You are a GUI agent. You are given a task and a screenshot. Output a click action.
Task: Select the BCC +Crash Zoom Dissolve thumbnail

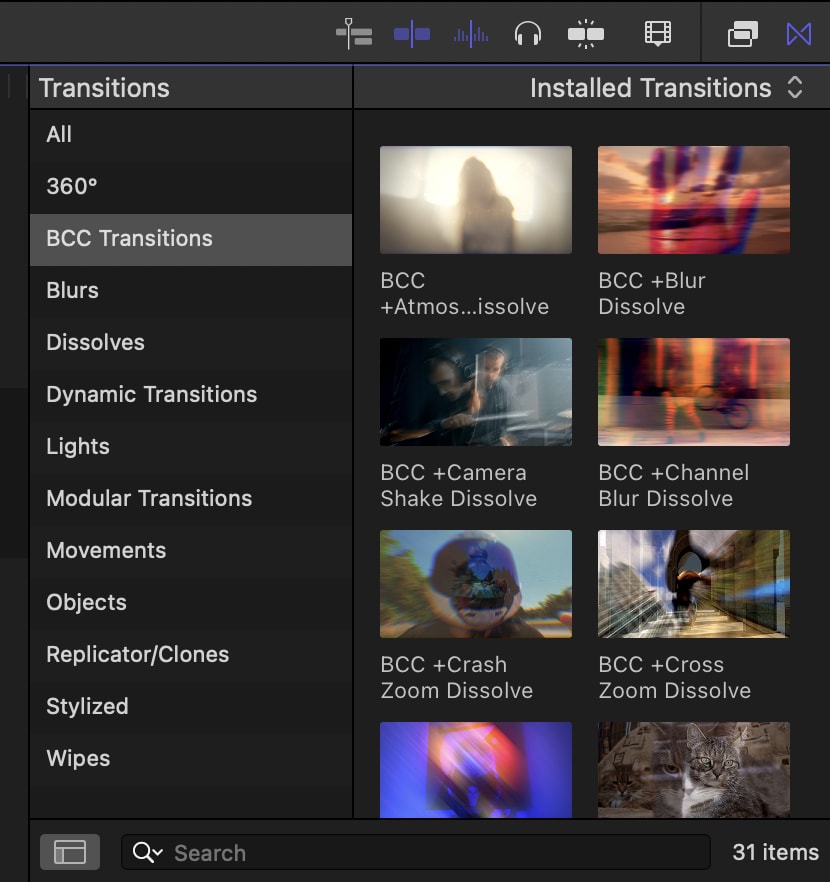coord(476,584)
